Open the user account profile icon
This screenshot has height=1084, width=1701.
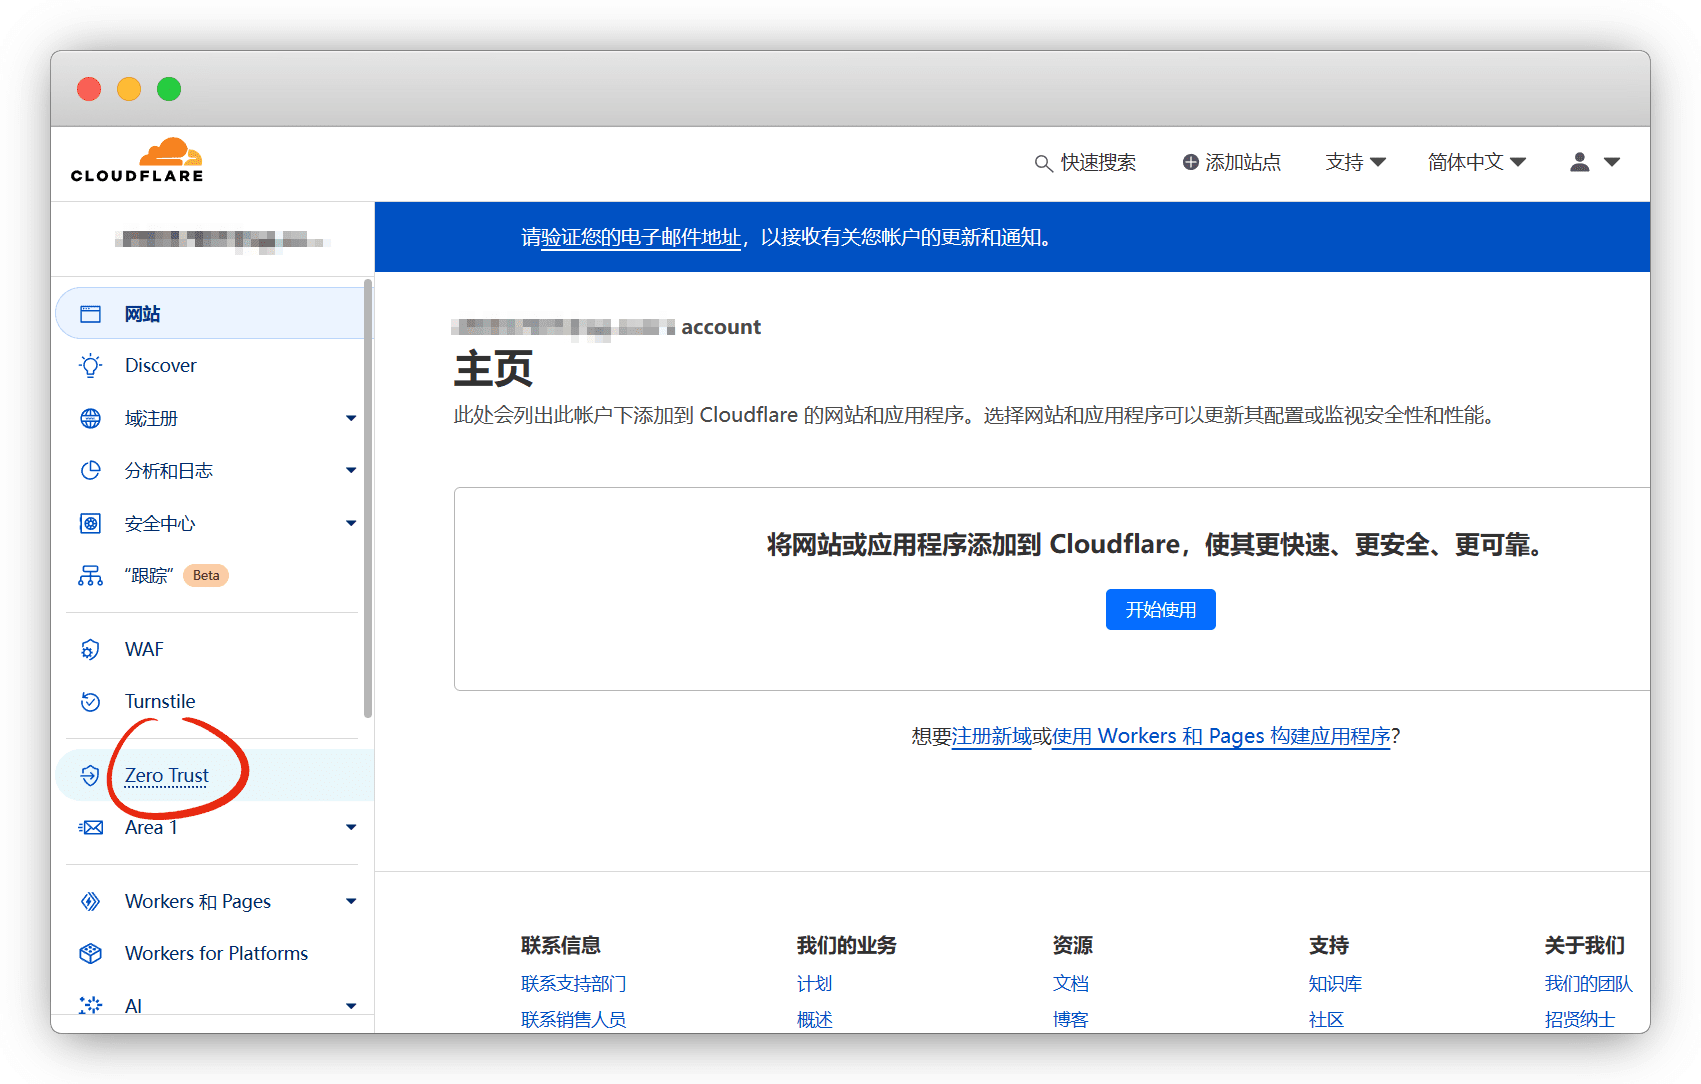pyautogui.click(x=1580, y=162)
